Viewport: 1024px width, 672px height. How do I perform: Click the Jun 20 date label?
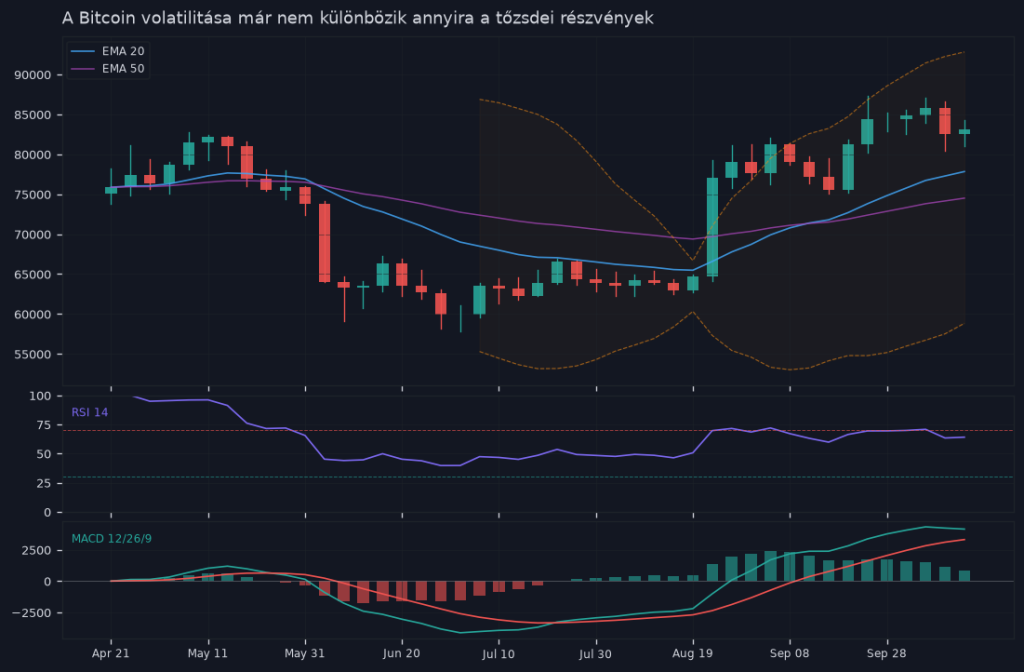click(x=402, y=653)
